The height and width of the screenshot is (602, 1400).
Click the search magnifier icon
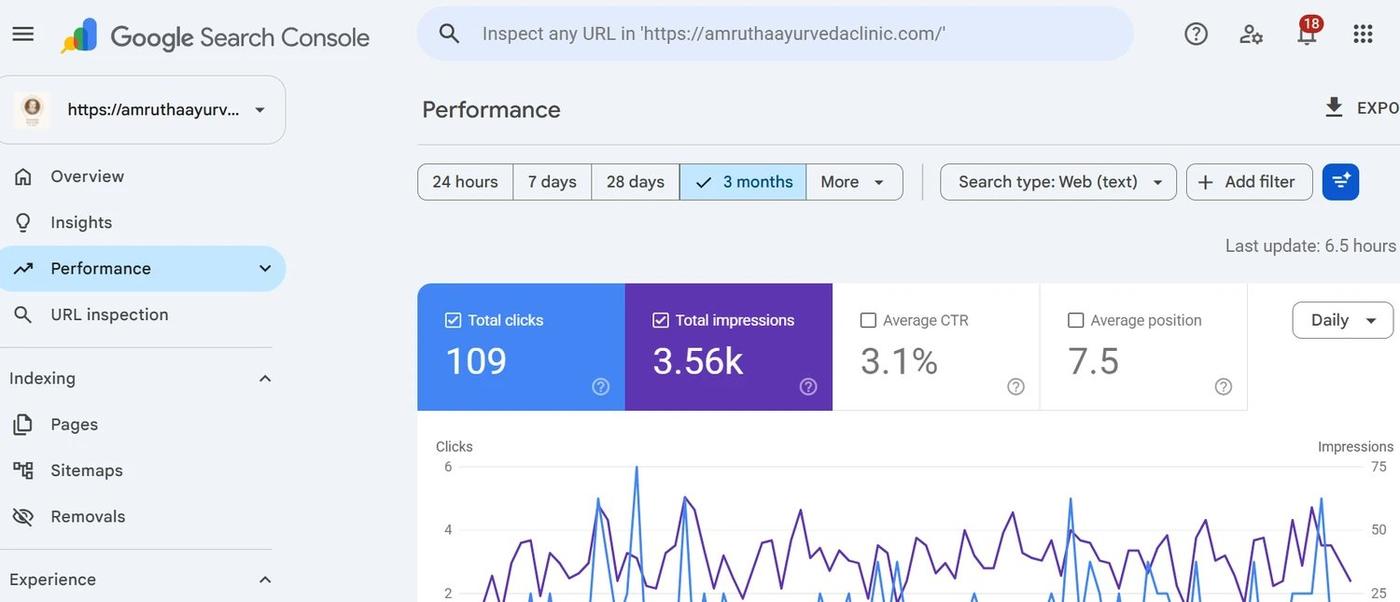(449, 33)
